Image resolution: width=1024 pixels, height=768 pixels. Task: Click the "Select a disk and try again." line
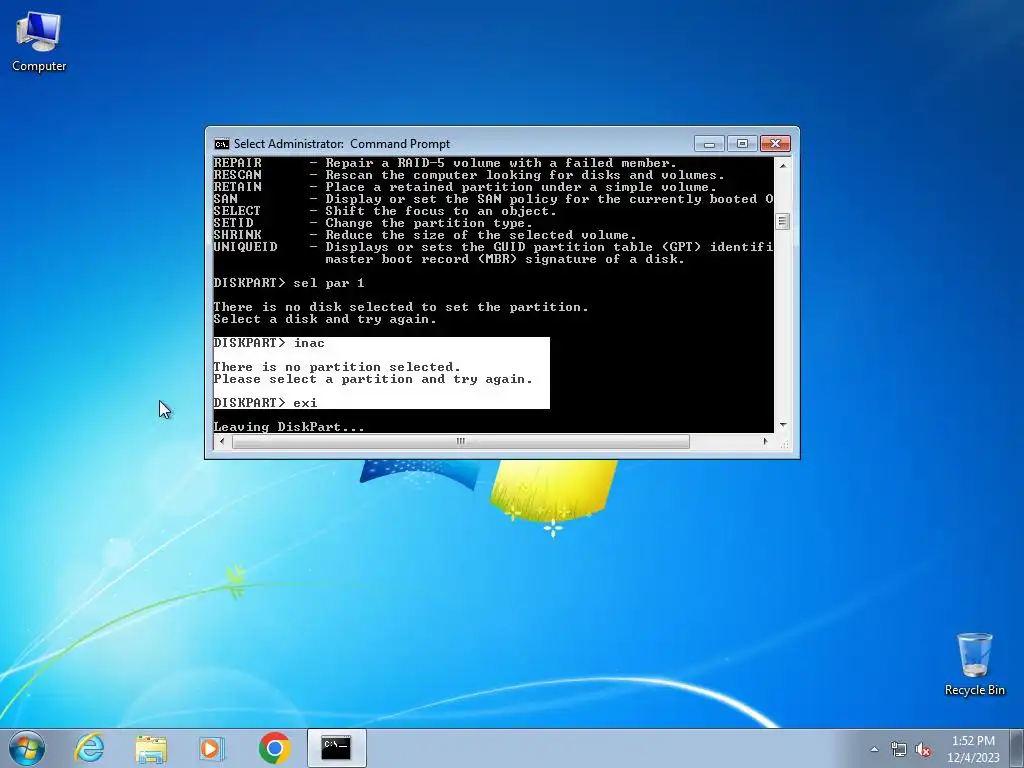click(325, 319)
